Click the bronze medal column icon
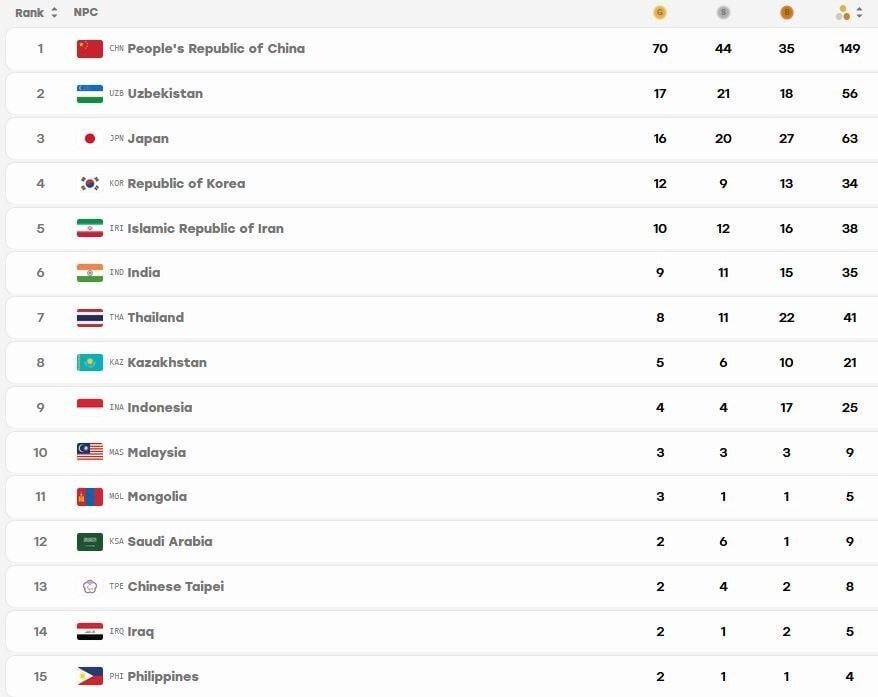Image resolution: width=878 pixels, height=697 pixels. pos(786,12)
